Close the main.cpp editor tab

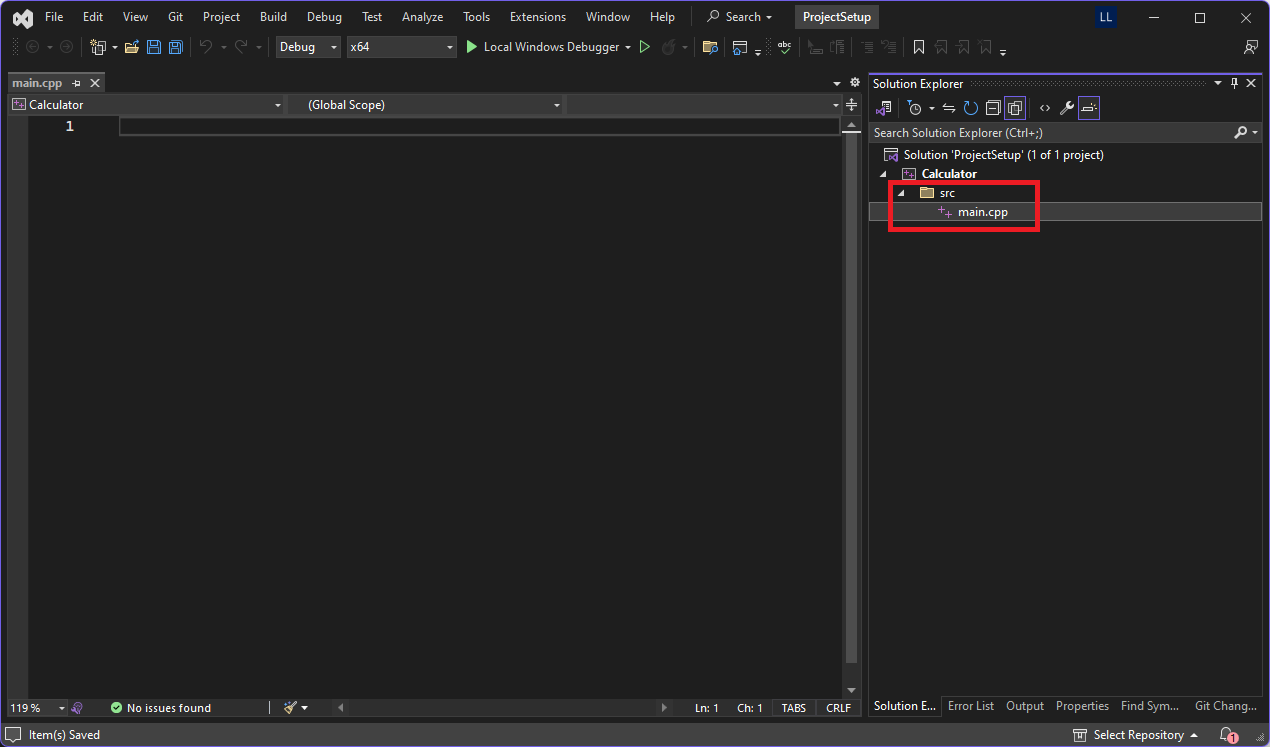pos(95,84)
